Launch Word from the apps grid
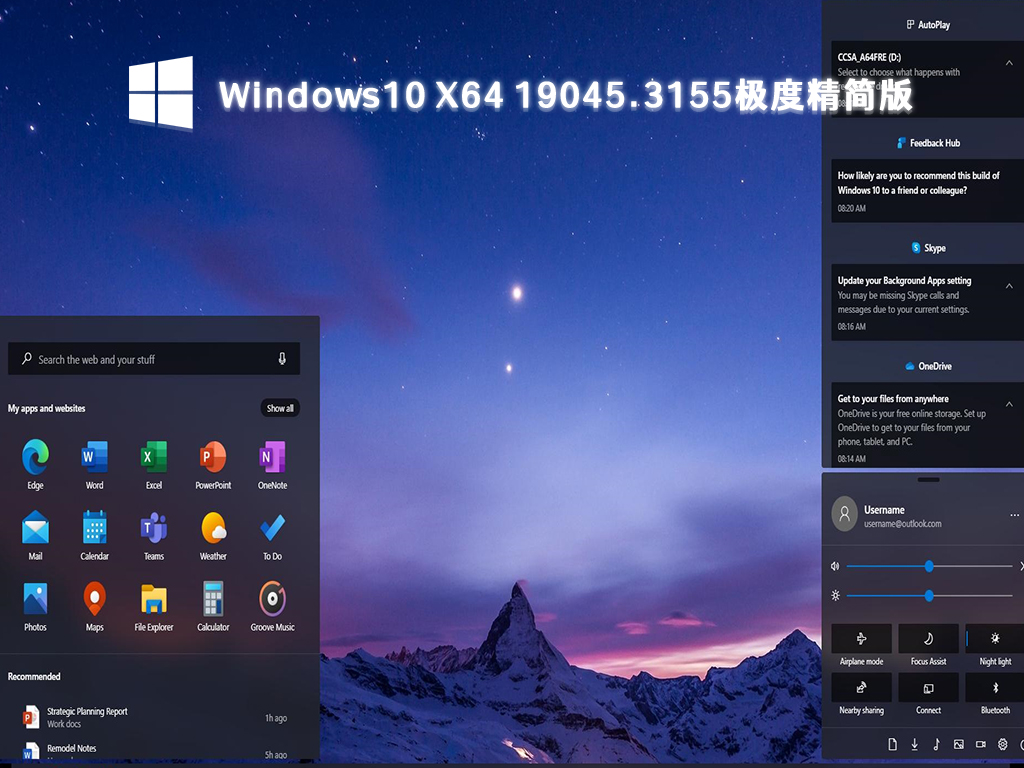Image resolution: width=1024 pixels, height=768 pixels. click(x=94, y=464)
